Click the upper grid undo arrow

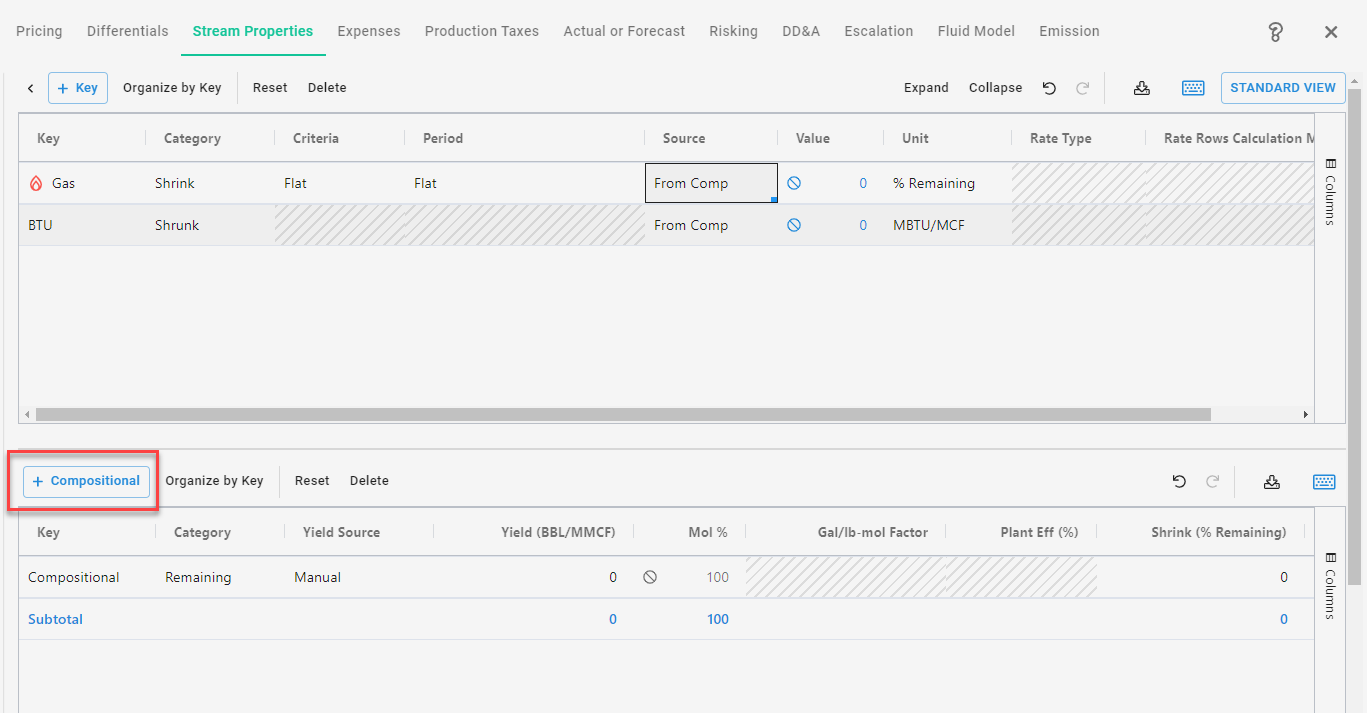1049,88
